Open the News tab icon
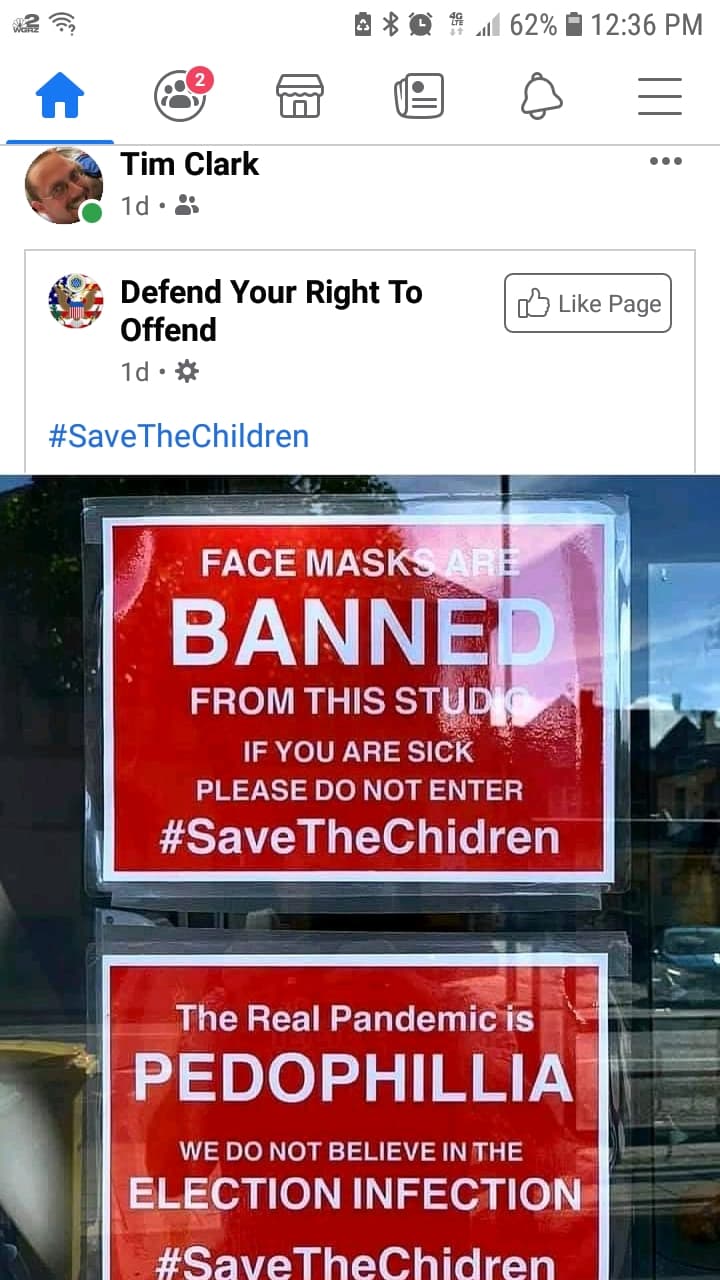 (x=419, y=97)
